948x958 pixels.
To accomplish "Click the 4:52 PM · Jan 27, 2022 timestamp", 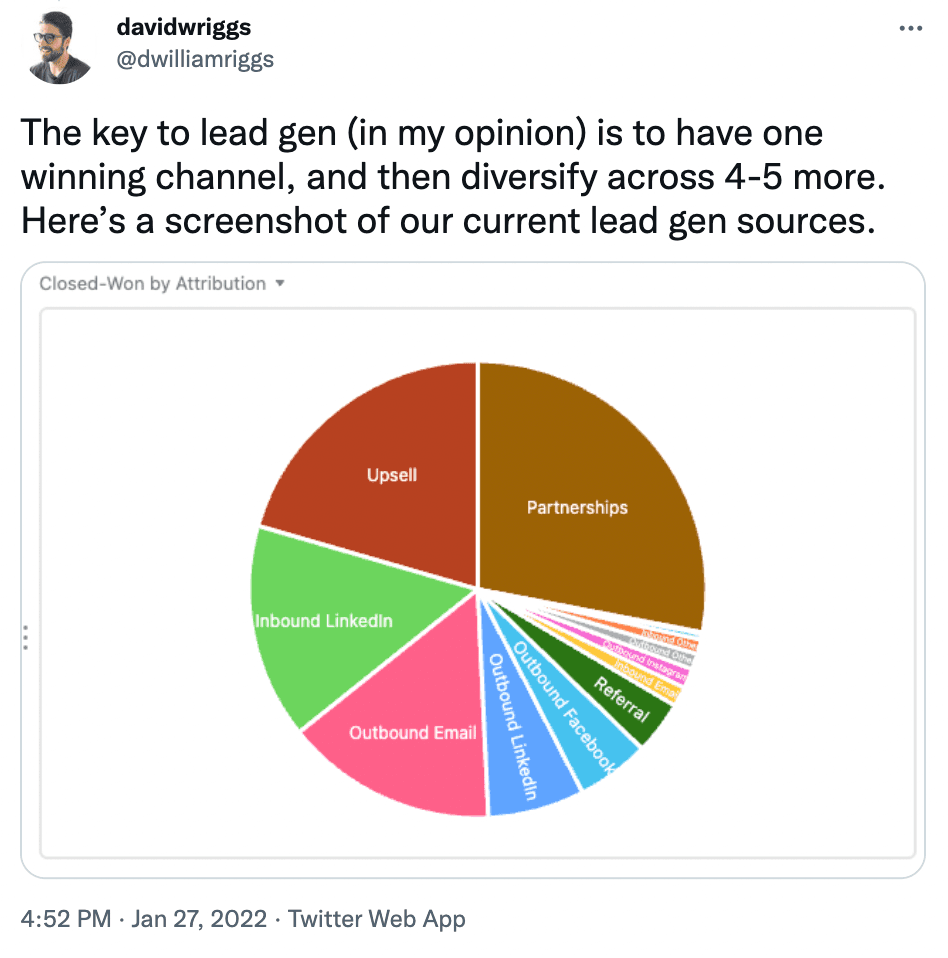I will point(142,919).
